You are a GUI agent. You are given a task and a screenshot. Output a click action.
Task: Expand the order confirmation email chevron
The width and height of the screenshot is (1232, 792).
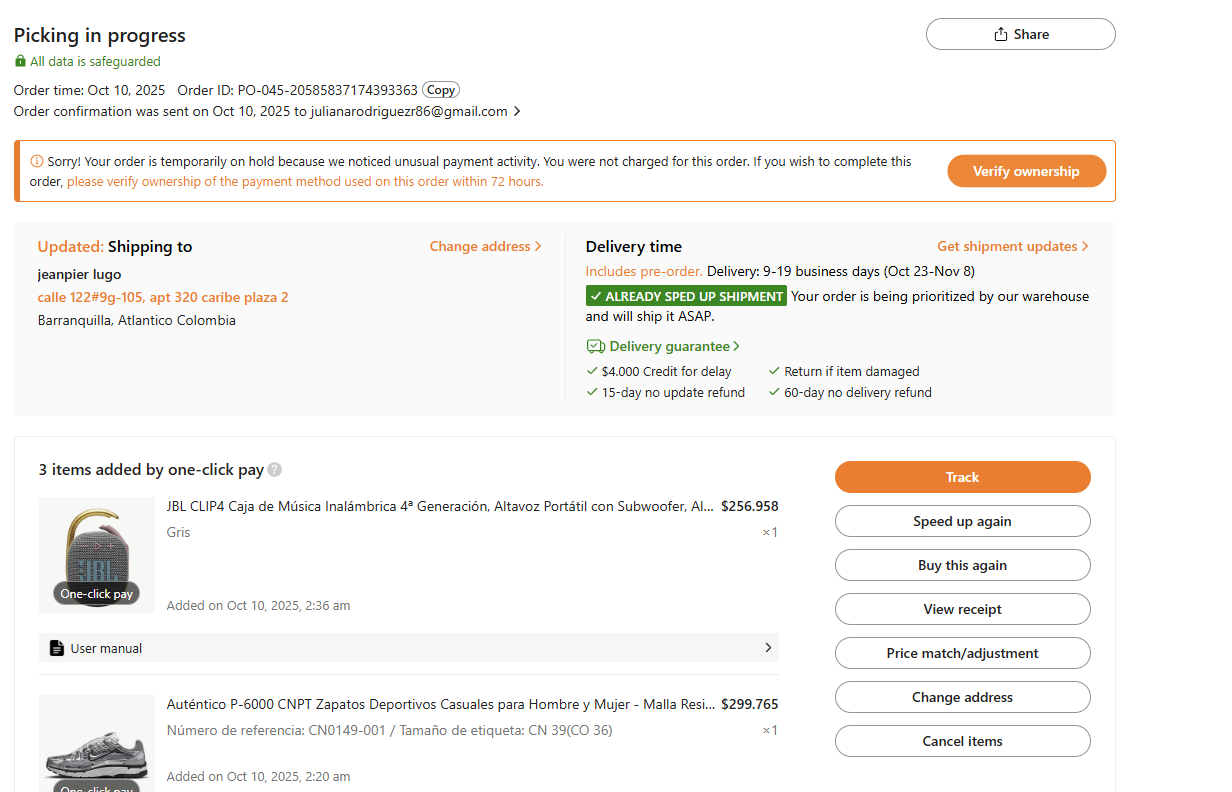click(x=517, y=112)
